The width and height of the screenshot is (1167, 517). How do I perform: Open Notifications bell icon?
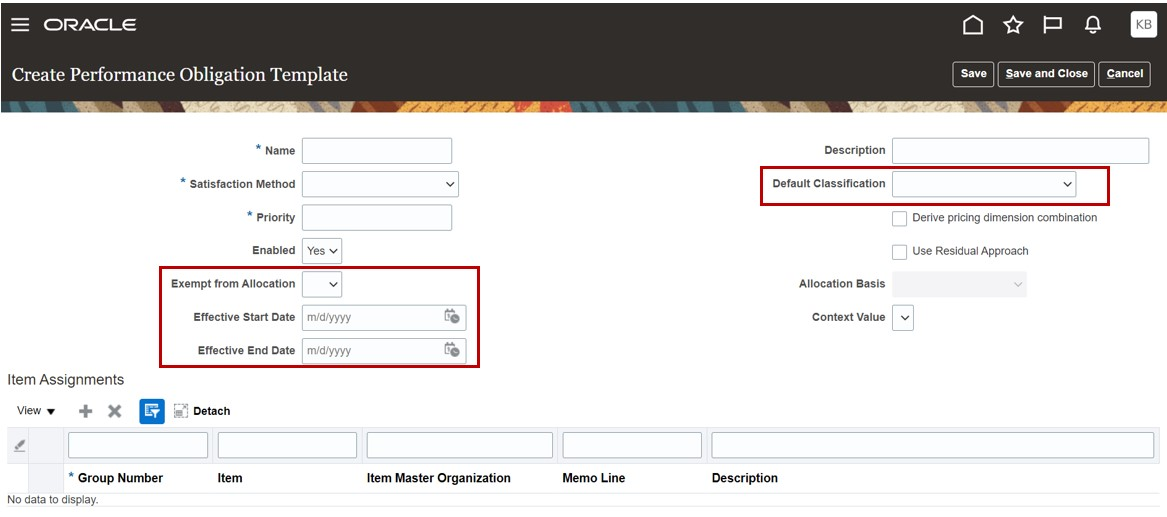[1093, 25]
